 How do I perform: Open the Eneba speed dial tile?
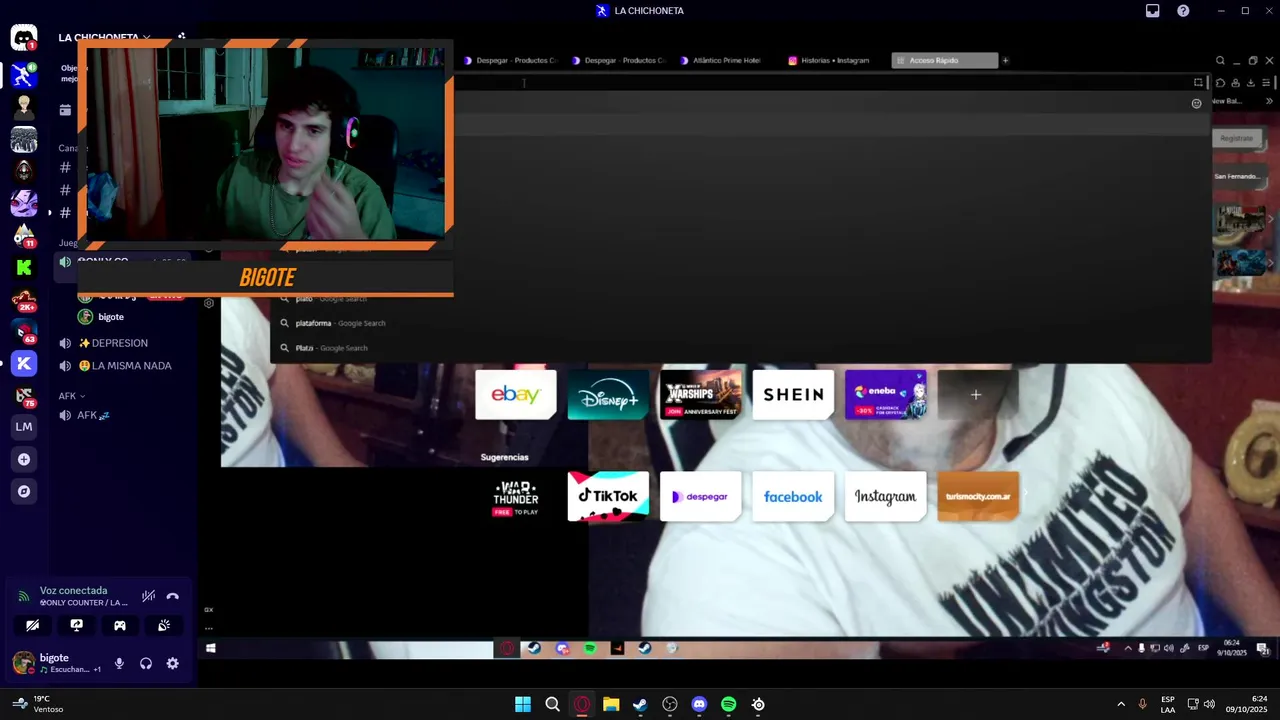pyautogui.click(x=885, y=394)
